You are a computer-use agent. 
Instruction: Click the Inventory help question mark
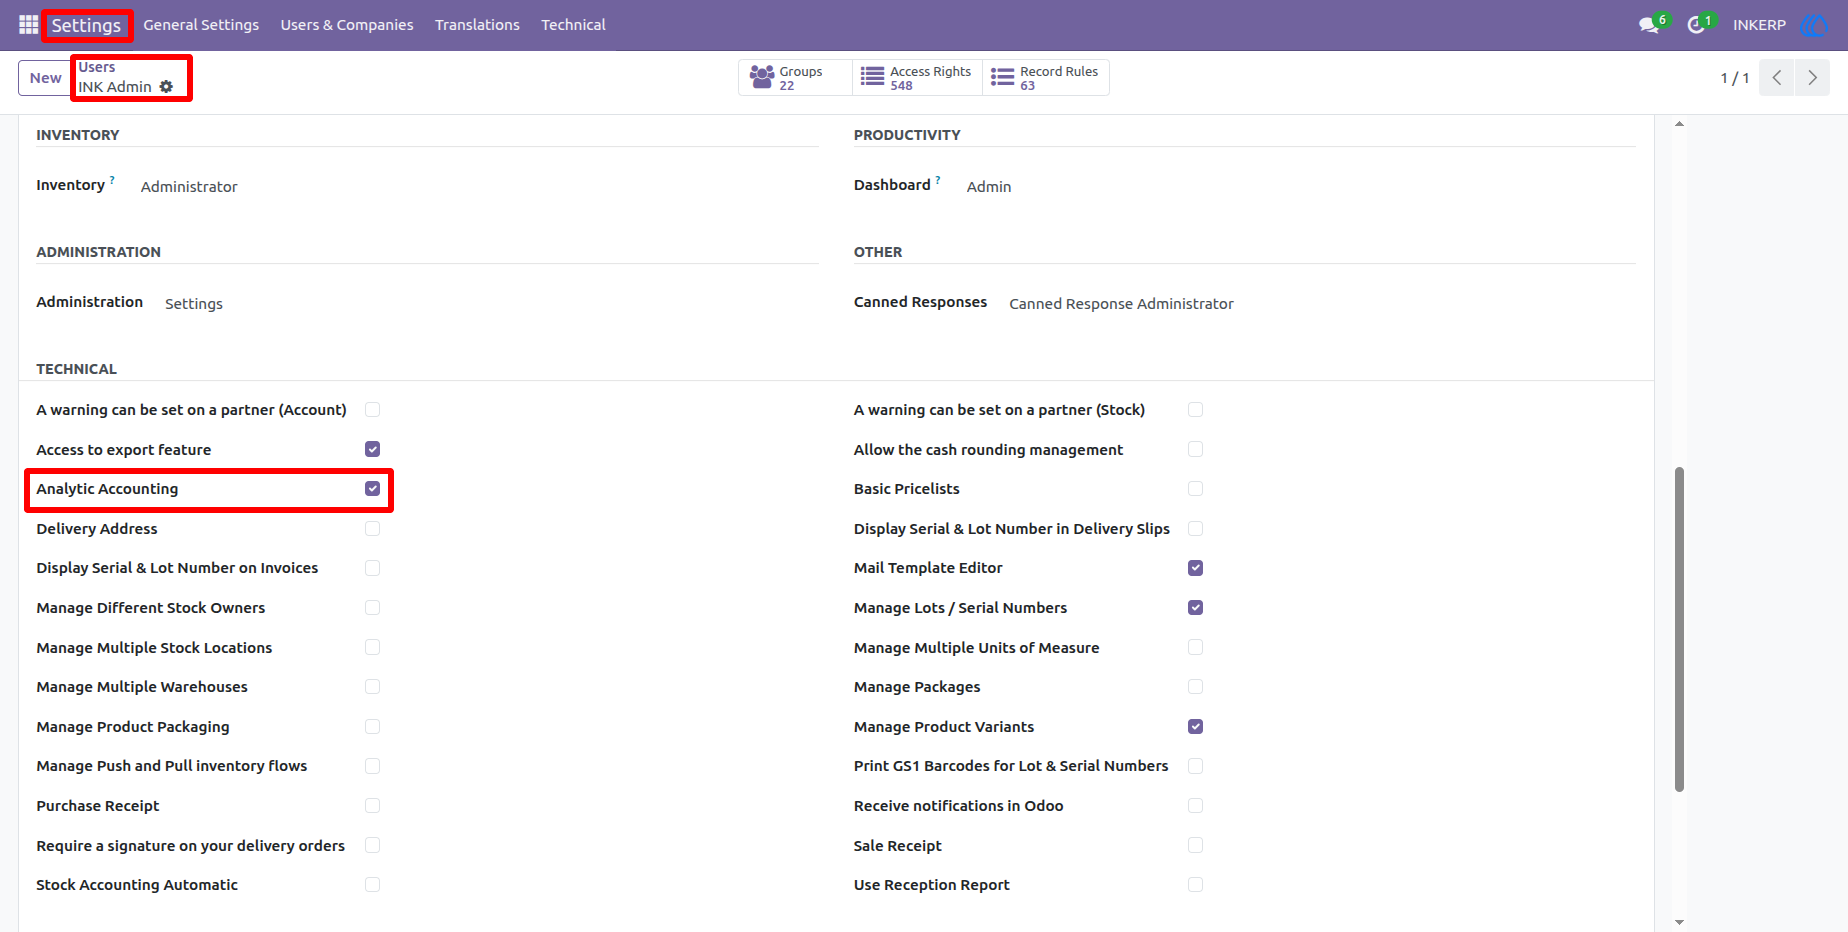(112, 180)
